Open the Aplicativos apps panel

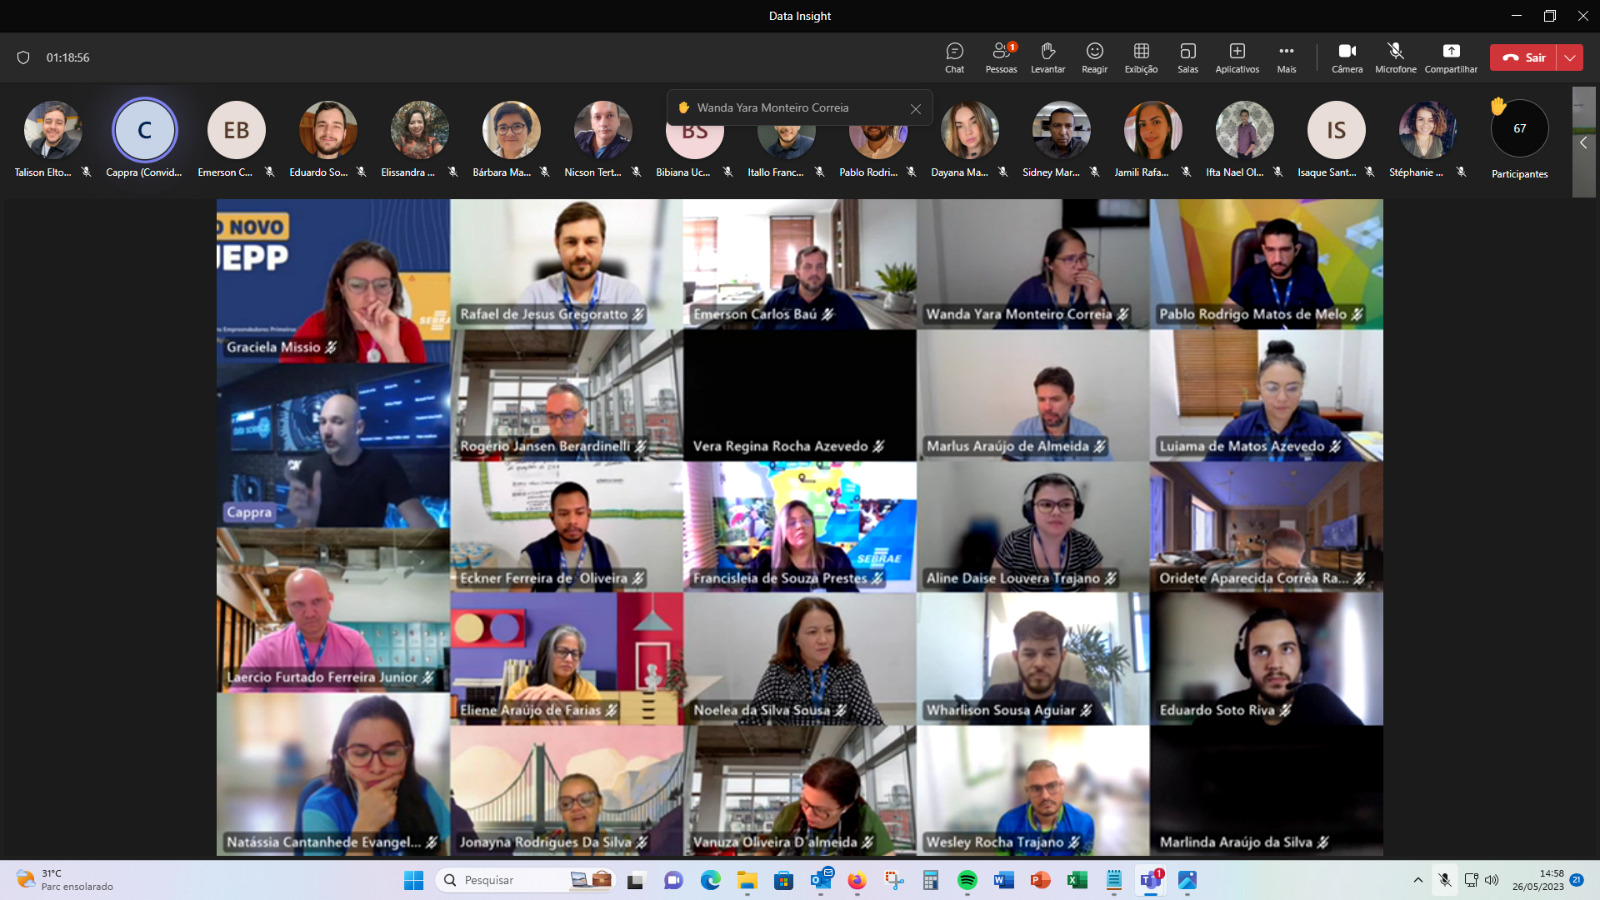(1236, 57)
